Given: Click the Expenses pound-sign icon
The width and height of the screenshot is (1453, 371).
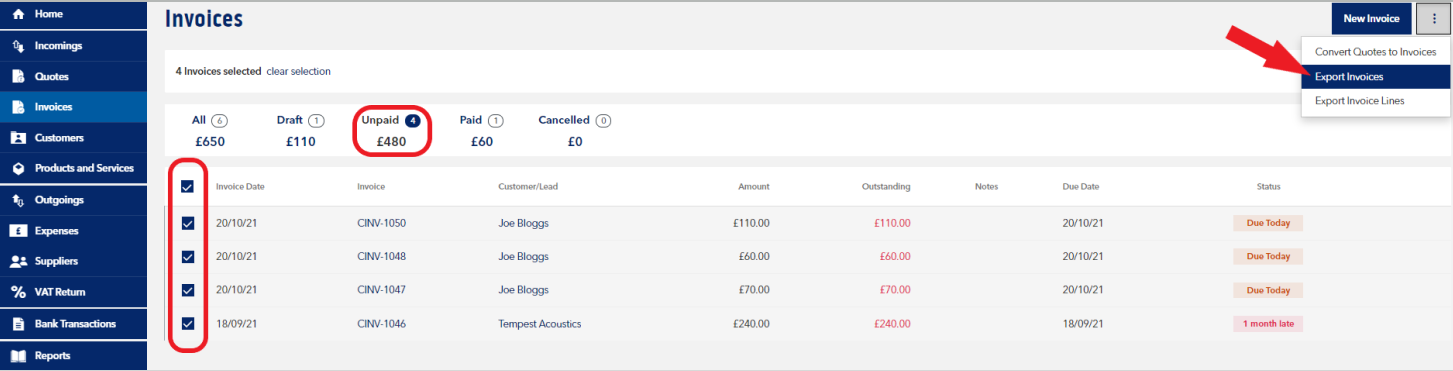Looking at the screenshot, I should 18,230.
